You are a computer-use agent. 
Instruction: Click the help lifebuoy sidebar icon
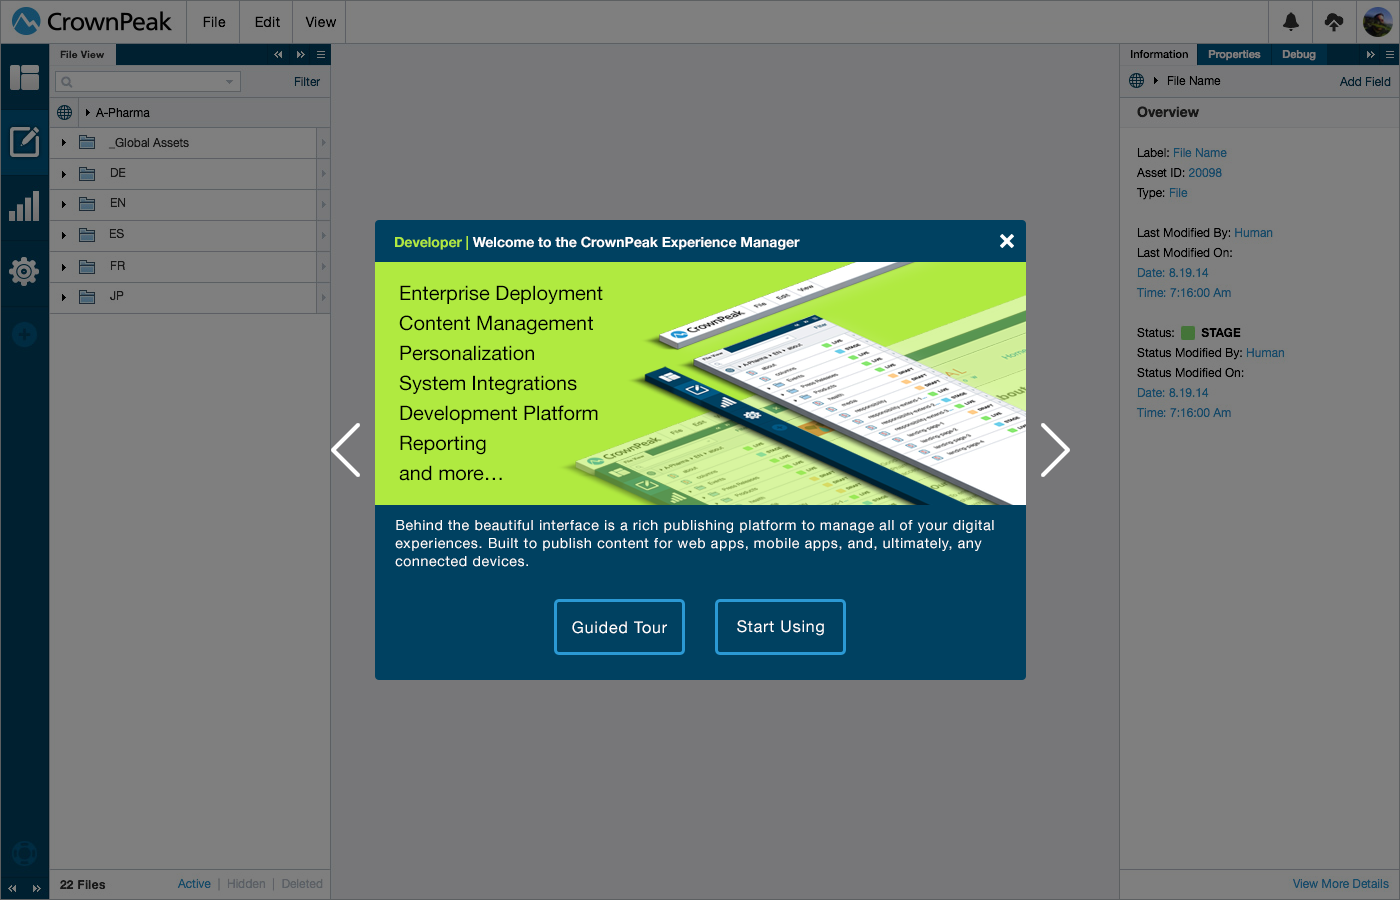[x=24, y=853]
